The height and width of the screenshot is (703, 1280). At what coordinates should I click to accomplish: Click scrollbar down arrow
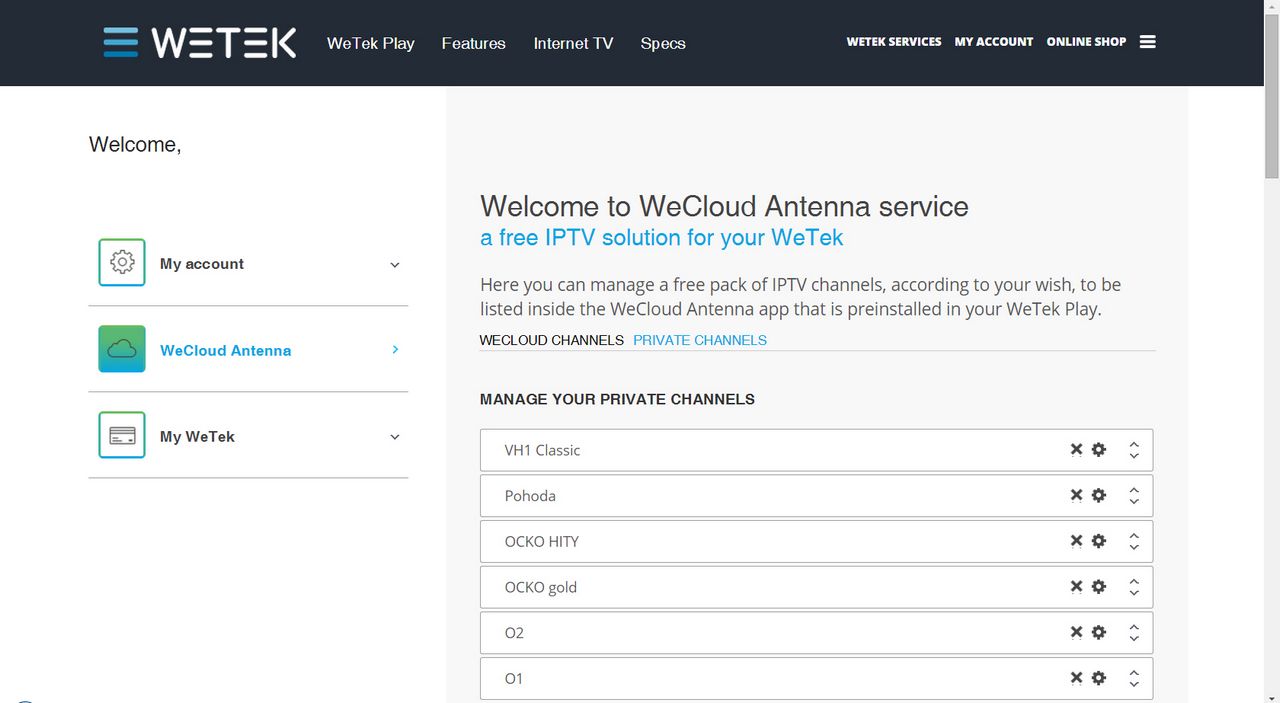tap(1272, 695)
